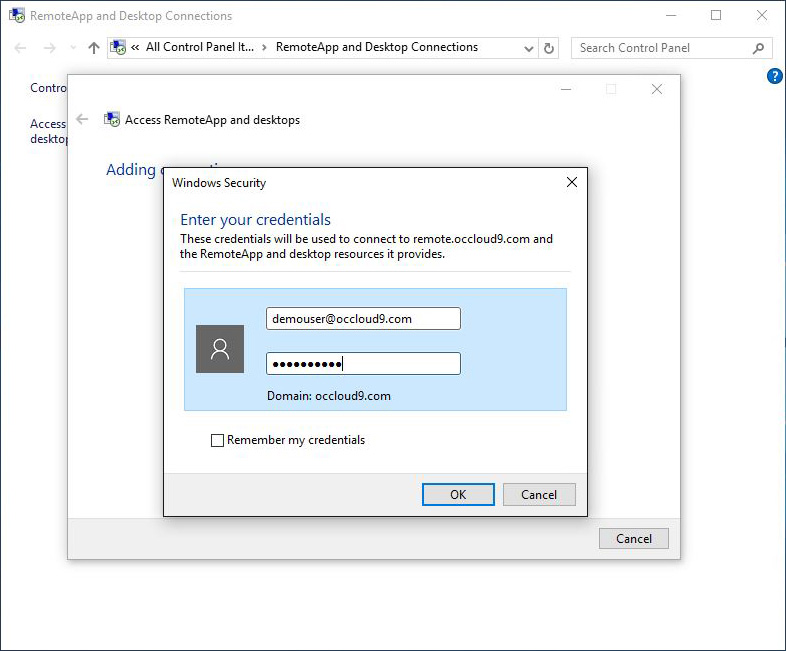Minimize the Access RemoteApp and desktops wizard
Image resolution: width=786 pixels, height=651 pixels.
[566, 89]
